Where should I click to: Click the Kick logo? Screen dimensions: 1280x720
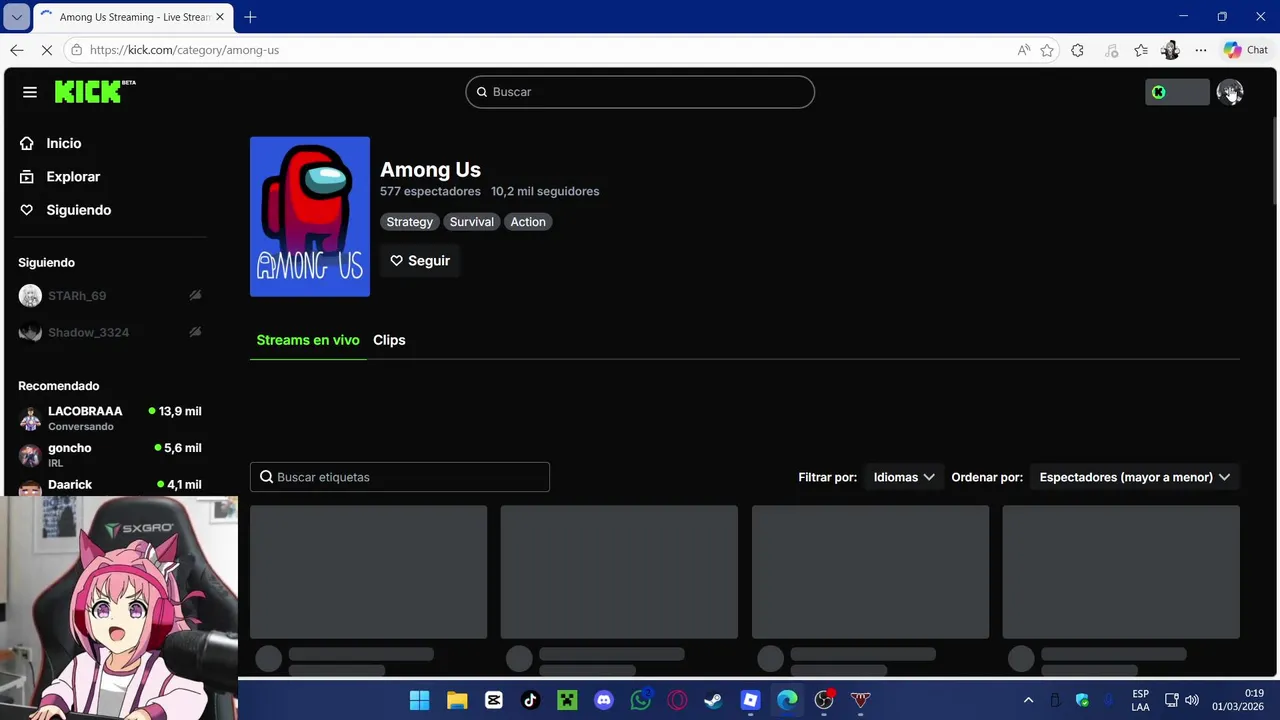pos(95,91)
